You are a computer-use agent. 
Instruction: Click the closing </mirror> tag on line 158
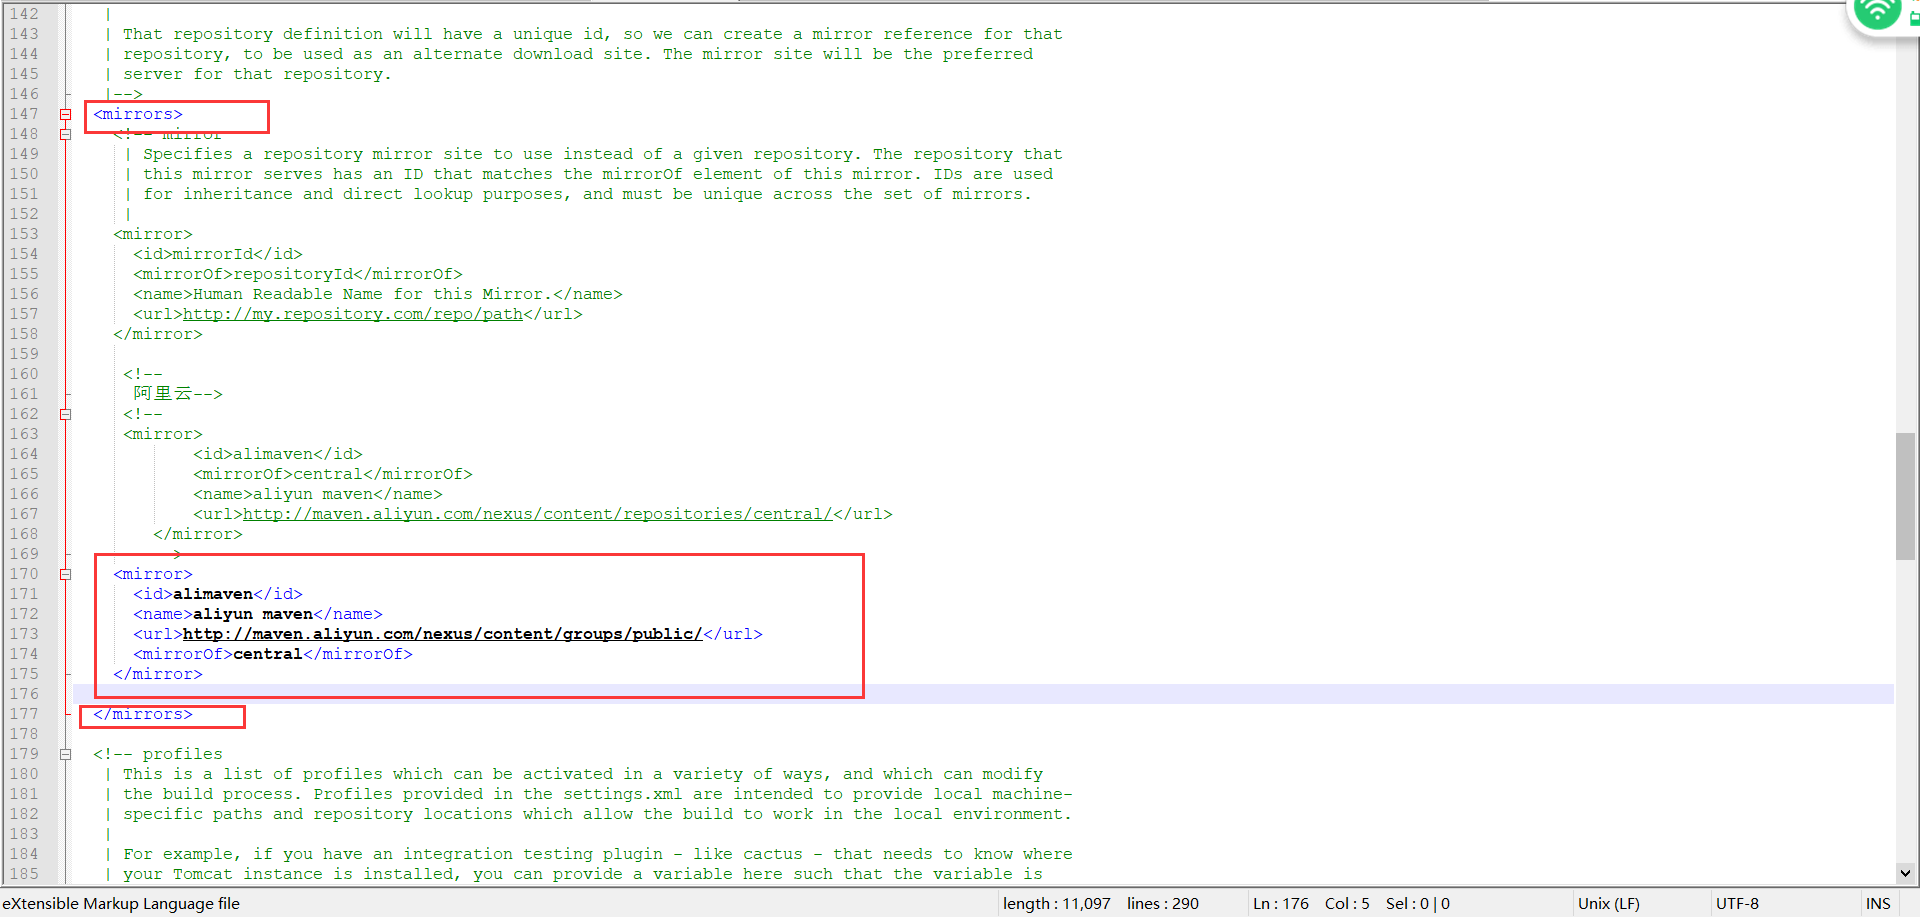158,334
